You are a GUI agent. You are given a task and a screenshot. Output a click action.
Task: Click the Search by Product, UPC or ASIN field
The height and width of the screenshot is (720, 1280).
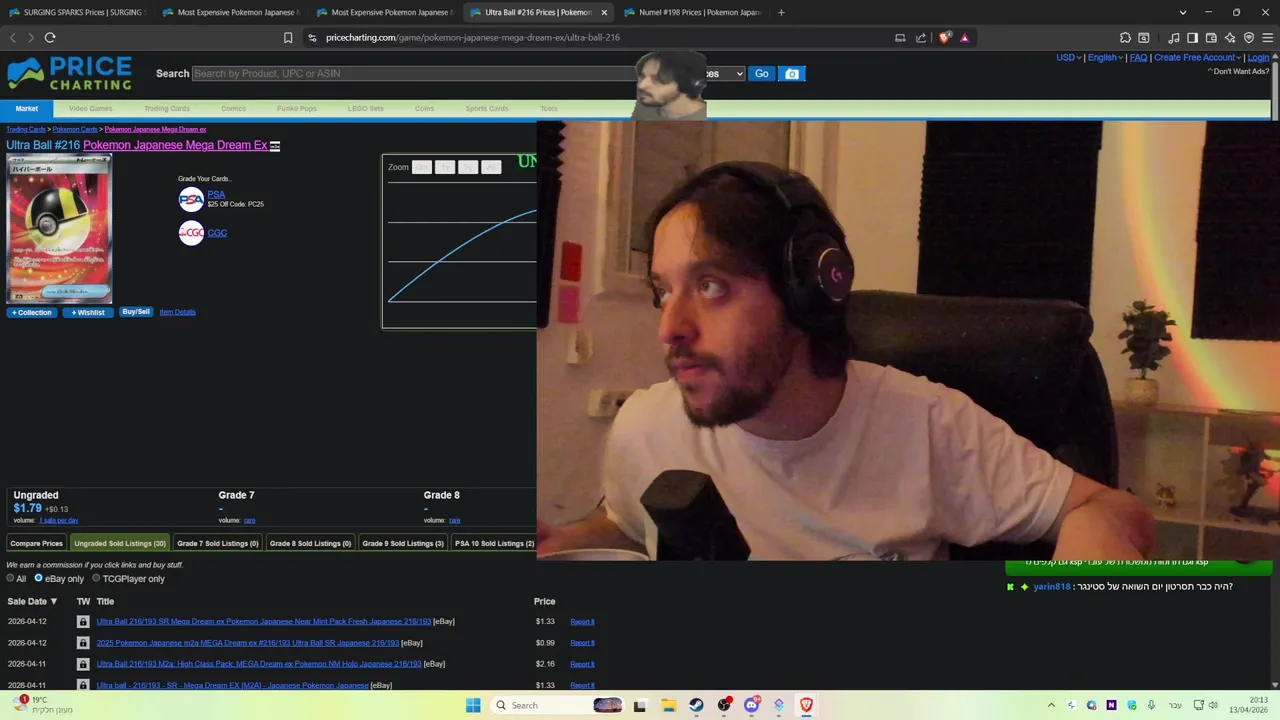point(415,74)
